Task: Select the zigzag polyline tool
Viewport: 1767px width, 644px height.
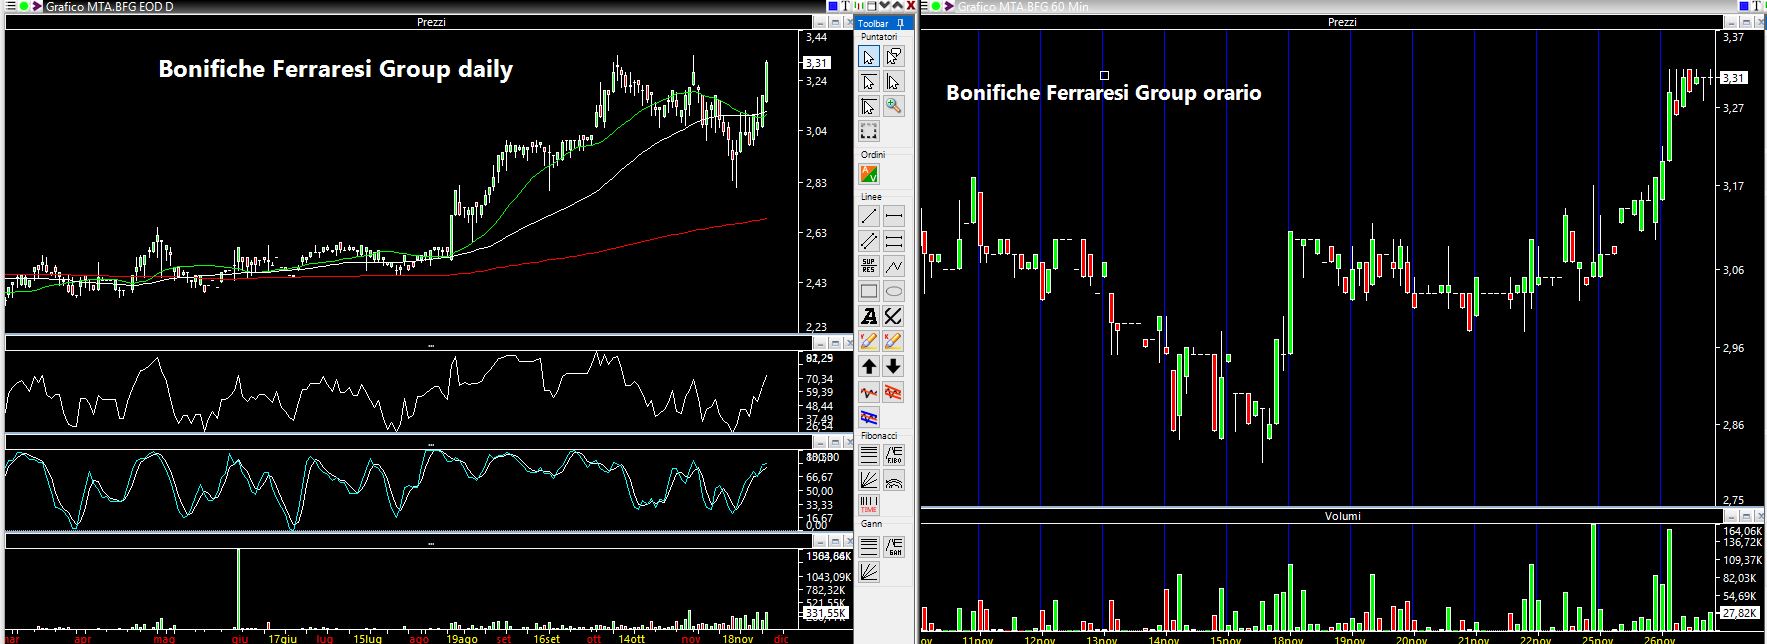Action: tap(894, 266)
